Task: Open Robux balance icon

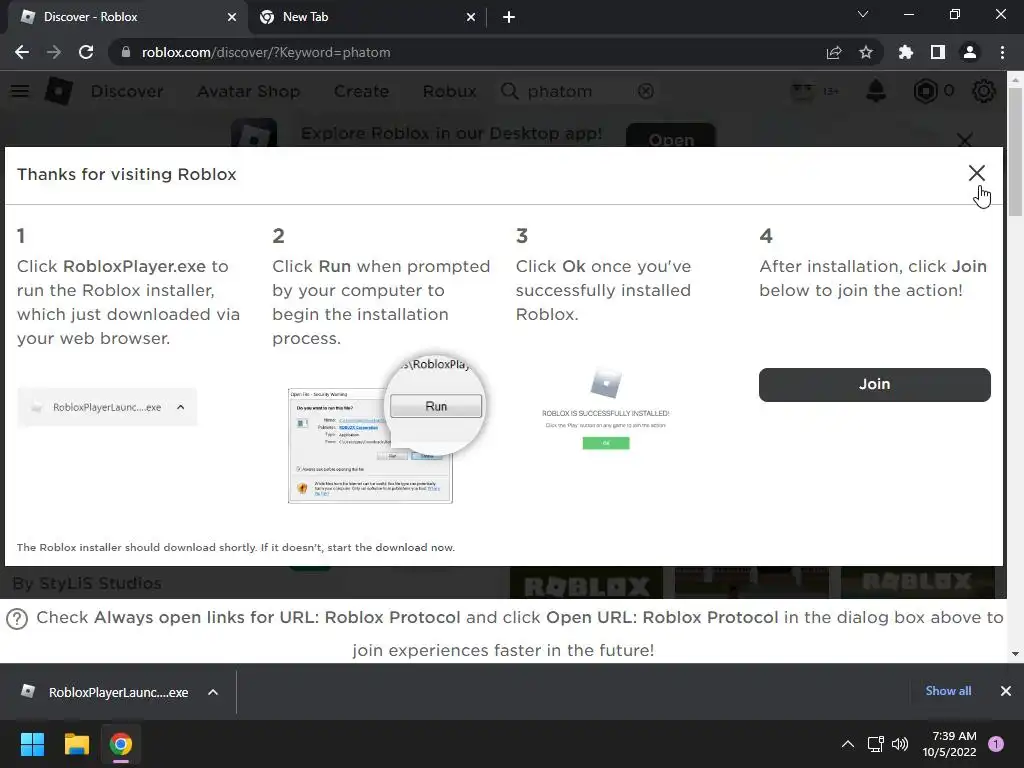Action: coord(925,91)
